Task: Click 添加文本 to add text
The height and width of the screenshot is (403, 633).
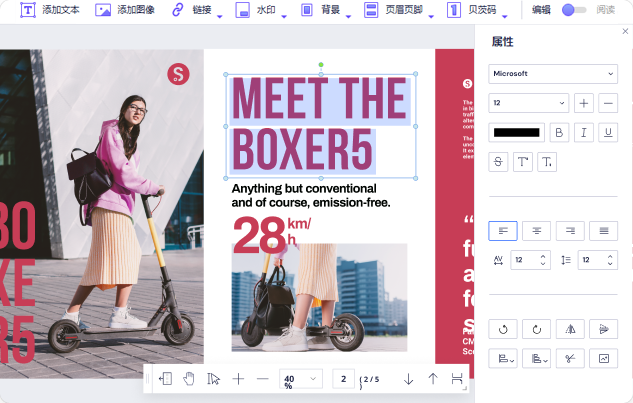Action: tap(50, 10)
